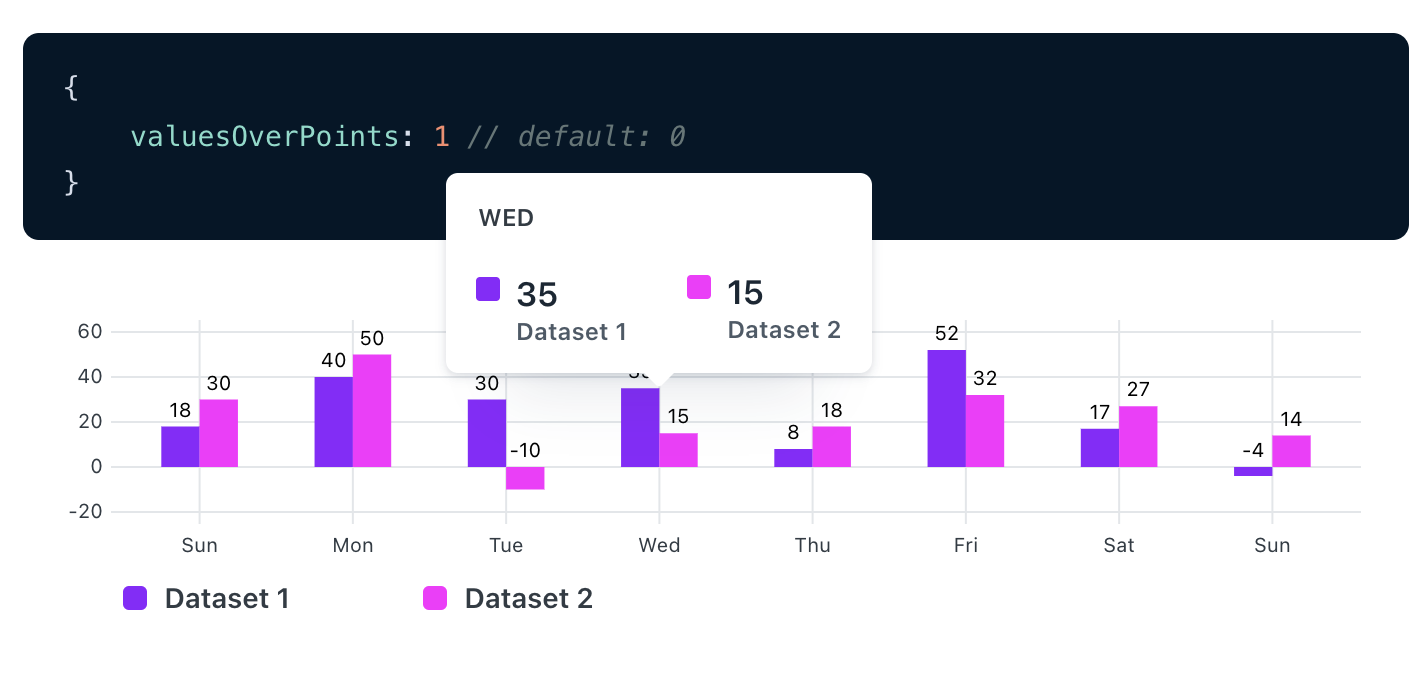The width and height of the screenshot is (1416, 686).
Task: Toggle Dataset 2 legend swatch below chart
Action: 435,598
